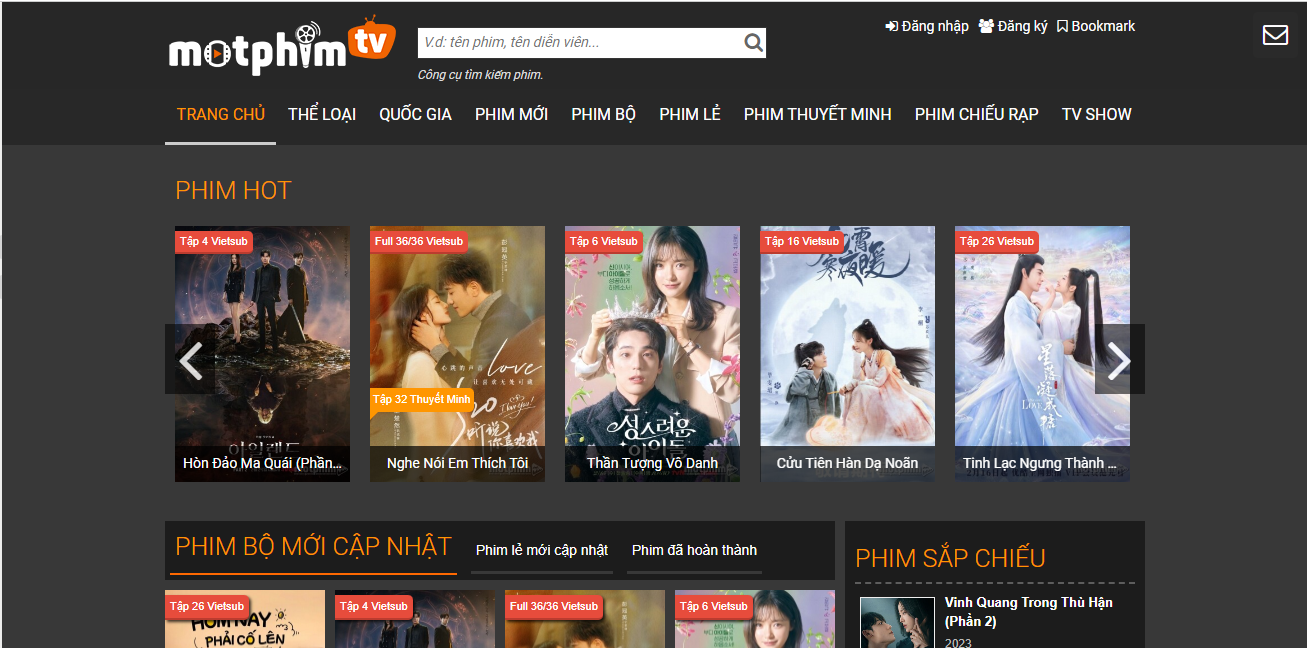This screenshot has width=1307, height=648.
Task: Click the Full 36/36 Vietsub badge in Phim Hot
Action: 419,241
